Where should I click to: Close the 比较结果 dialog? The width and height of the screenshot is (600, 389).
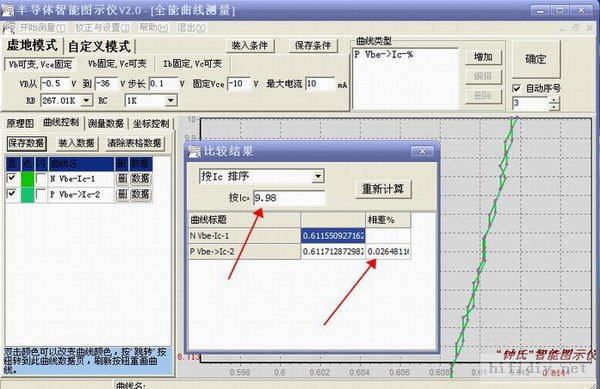[x=422, y=151]
